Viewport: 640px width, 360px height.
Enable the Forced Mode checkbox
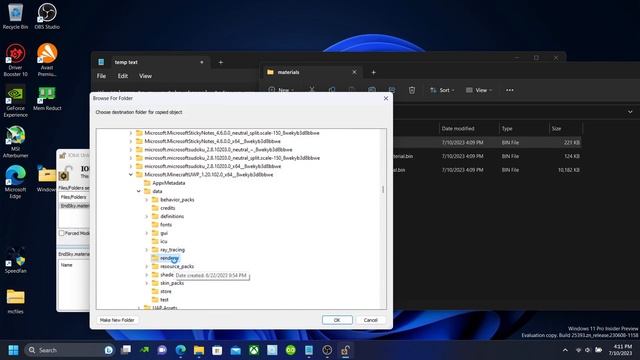[x=62, y=233]
